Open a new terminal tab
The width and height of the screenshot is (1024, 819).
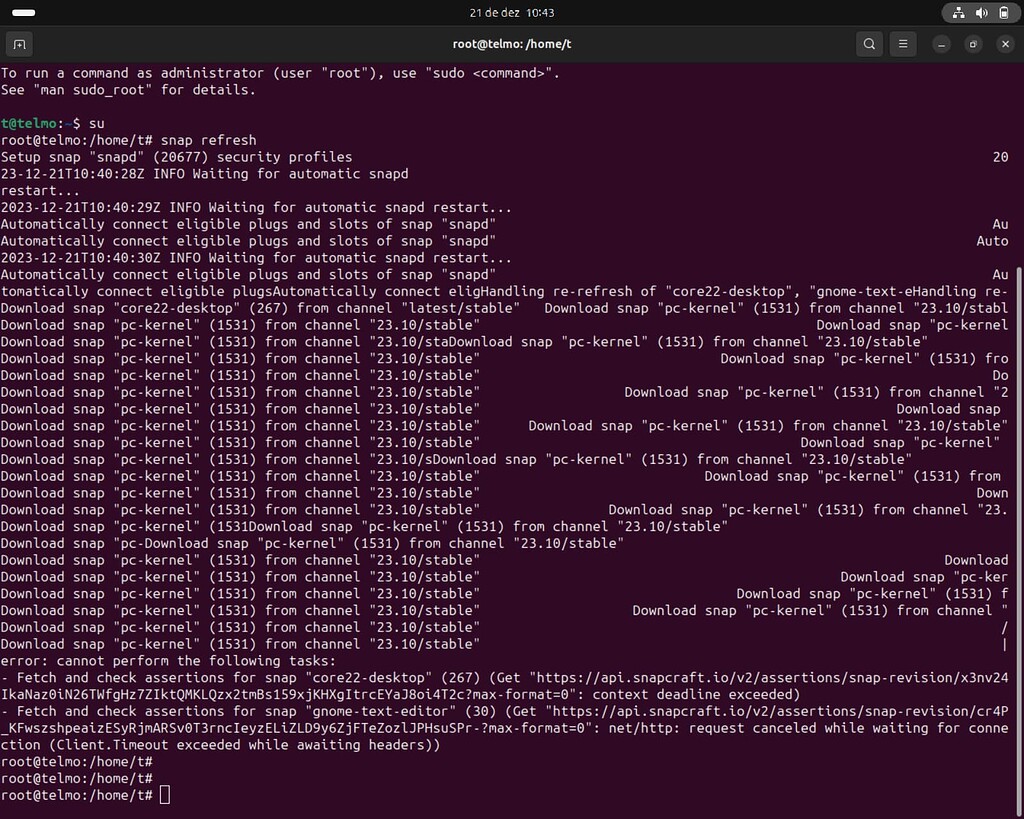click(x=20, y=44)
